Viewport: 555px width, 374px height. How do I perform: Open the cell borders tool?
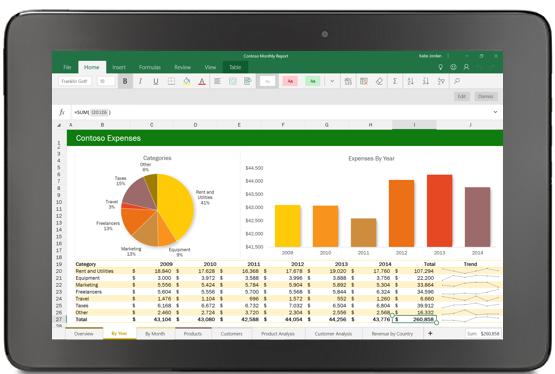pyautogui.click(x=171, y=81)
